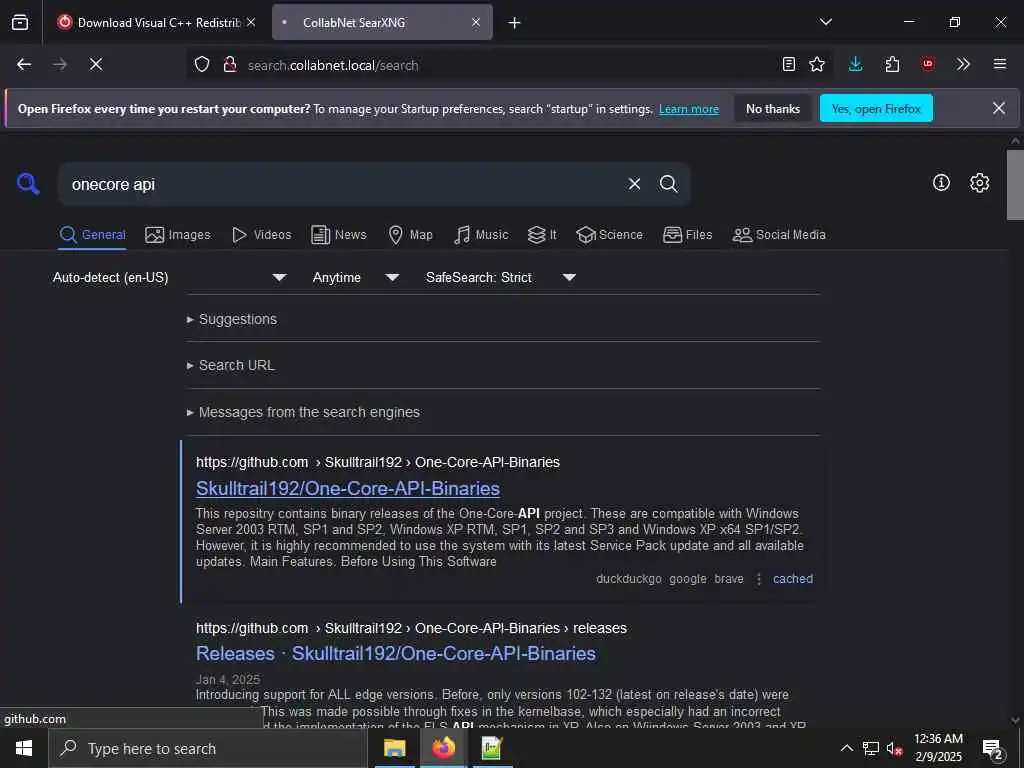Open Firefox View tab list icon

(x=20, y=22)
